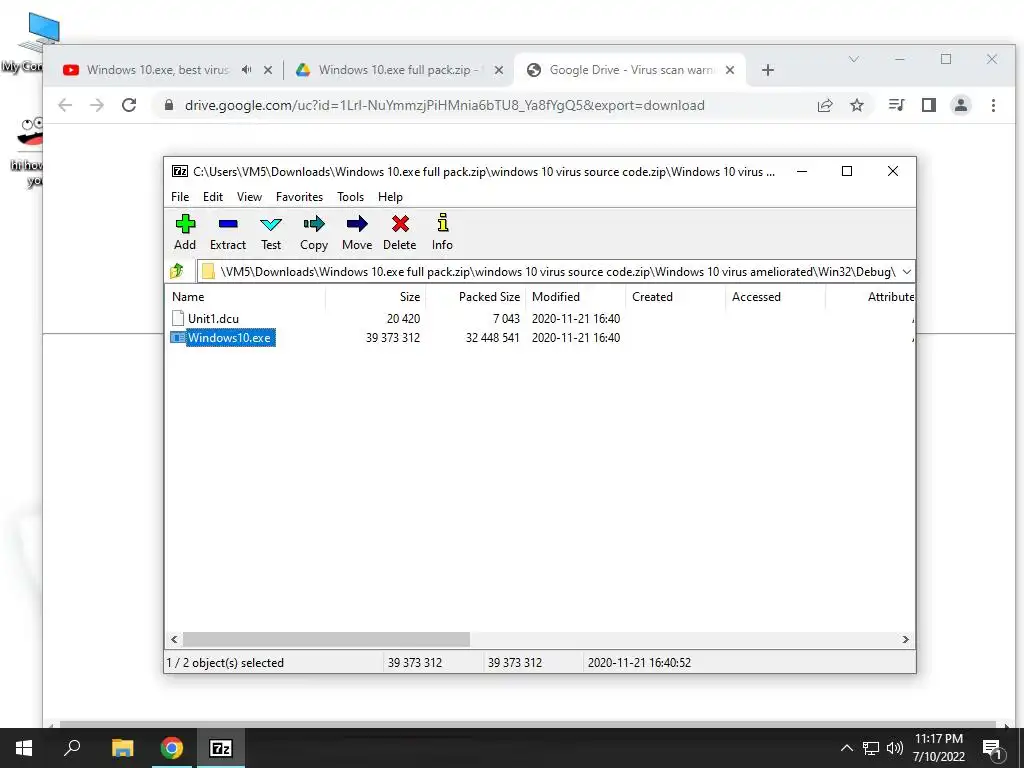Close the Google Drive Virus scan tab
Viewport: 1024px width, 768px height.
(730, 70)
